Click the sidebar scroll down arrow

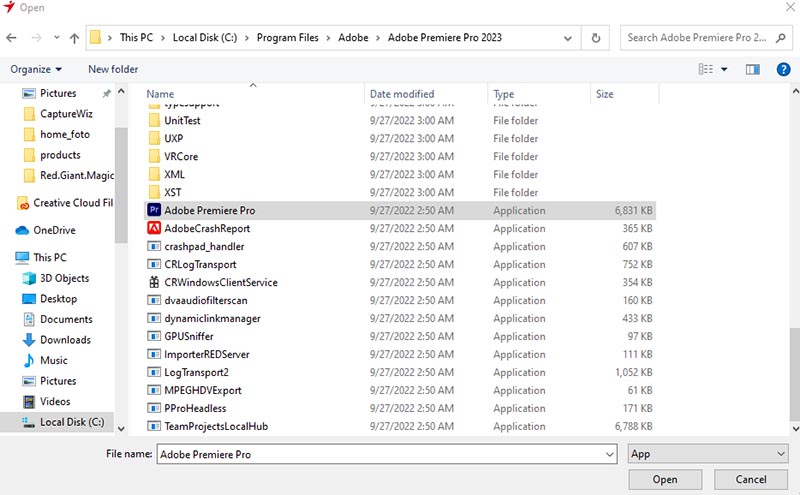[121, 428]
